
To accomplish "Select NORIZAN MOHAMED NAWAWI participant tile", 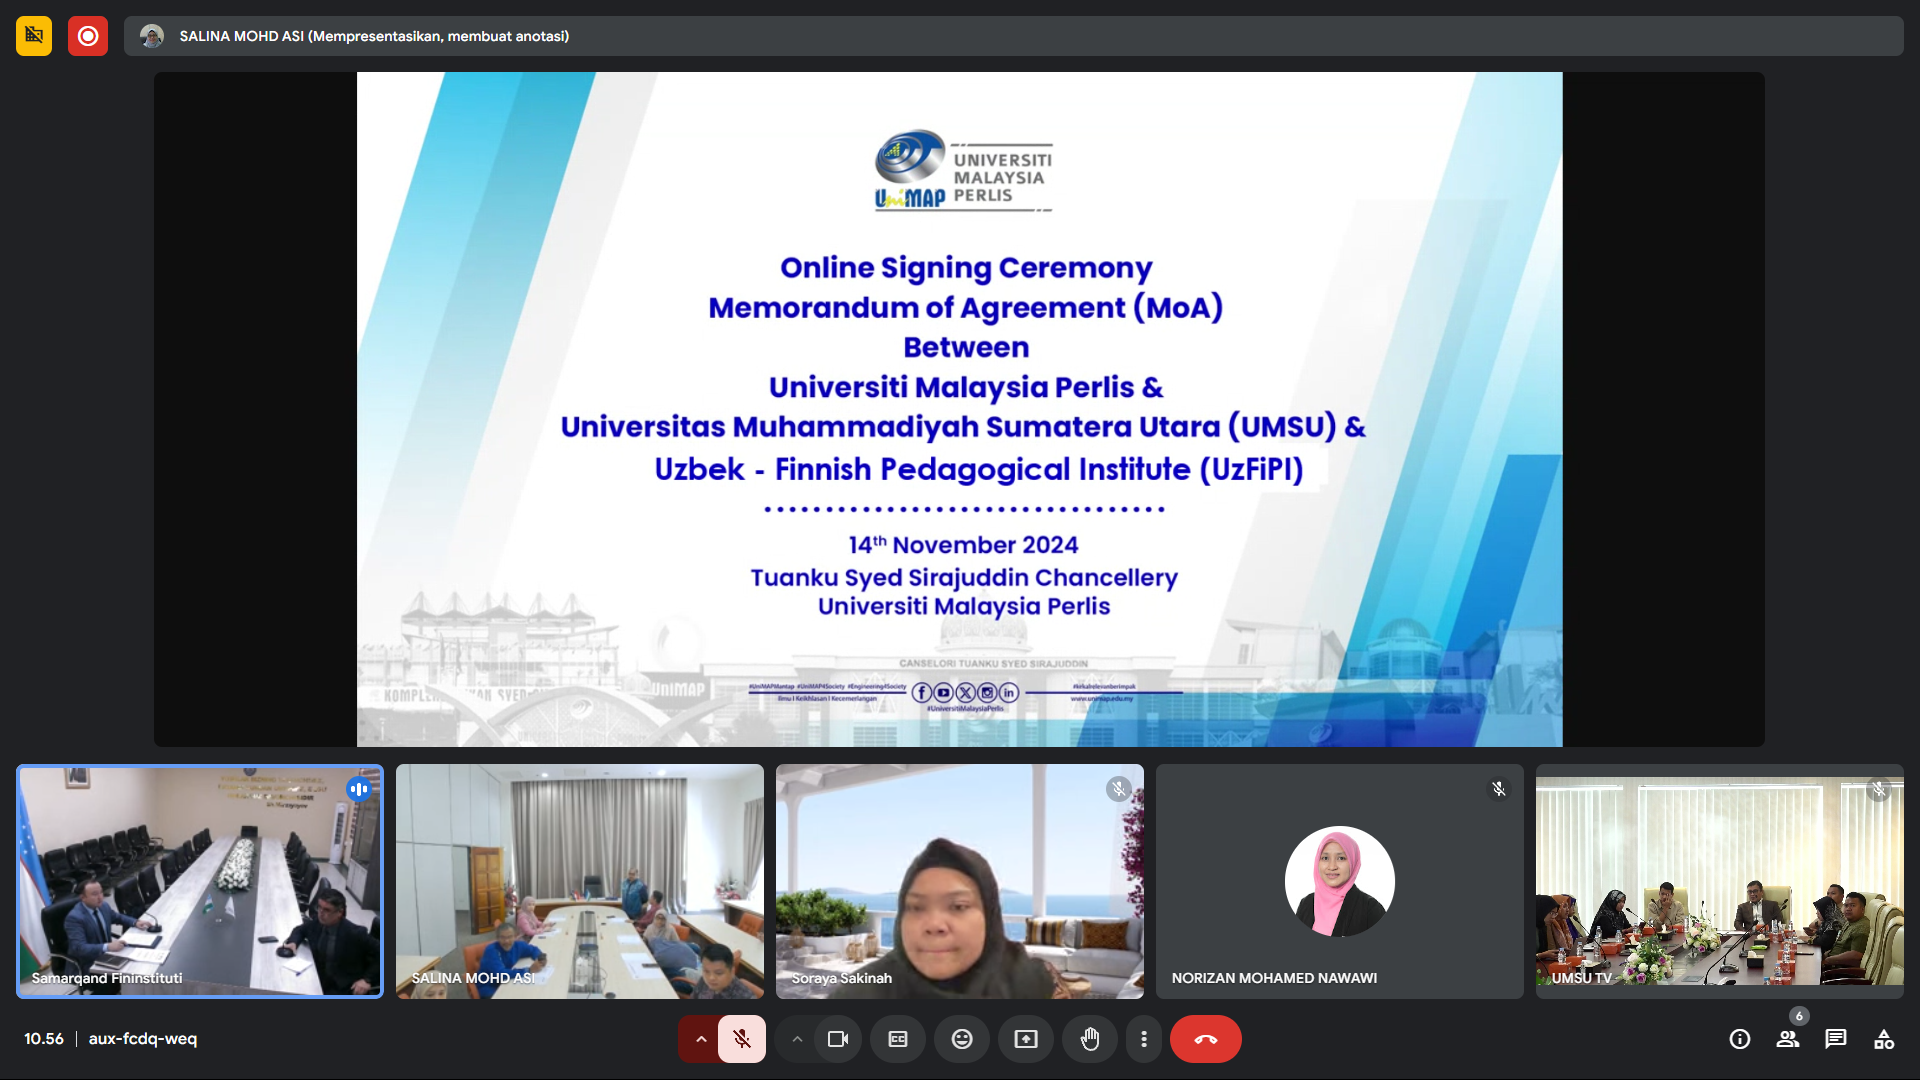I will tap(1340, 882).
